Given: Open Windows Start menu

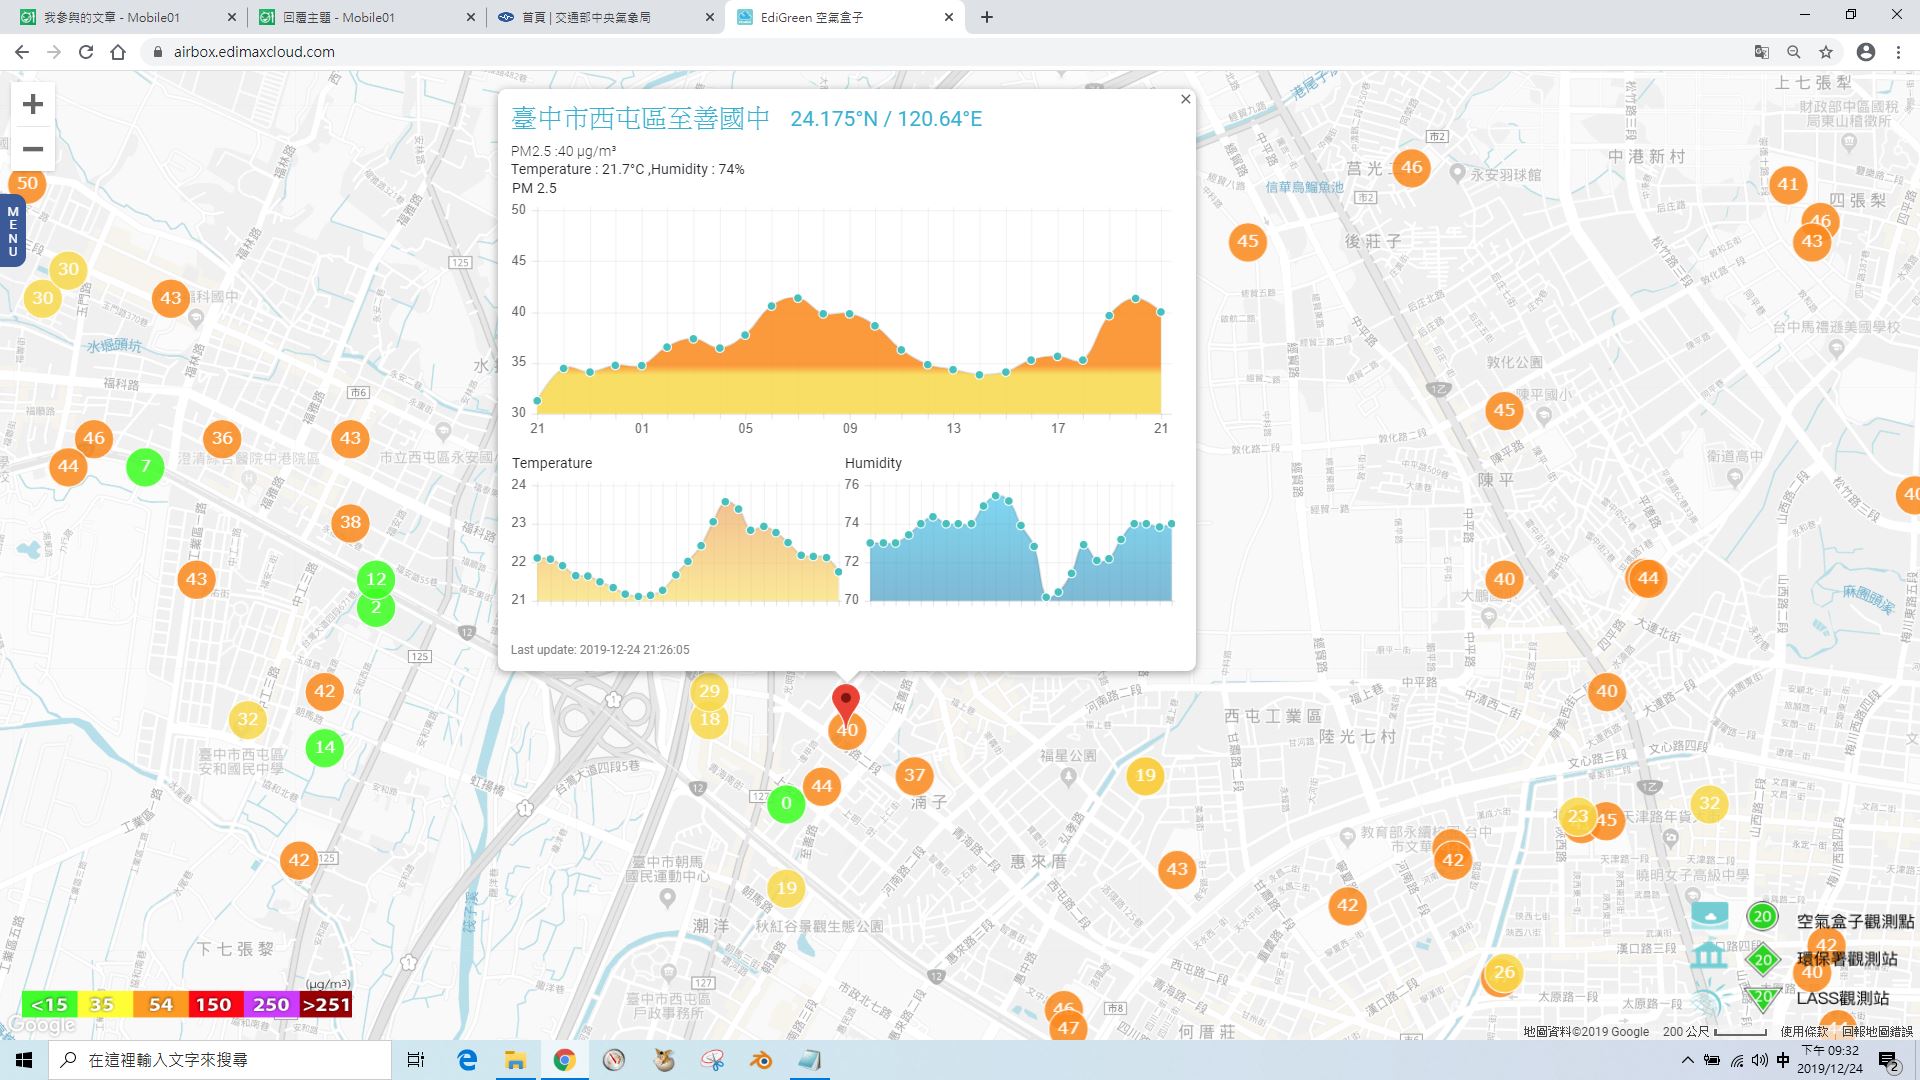Looking at the screenshot, I should pyautogui.click(x=24, y=1060).
